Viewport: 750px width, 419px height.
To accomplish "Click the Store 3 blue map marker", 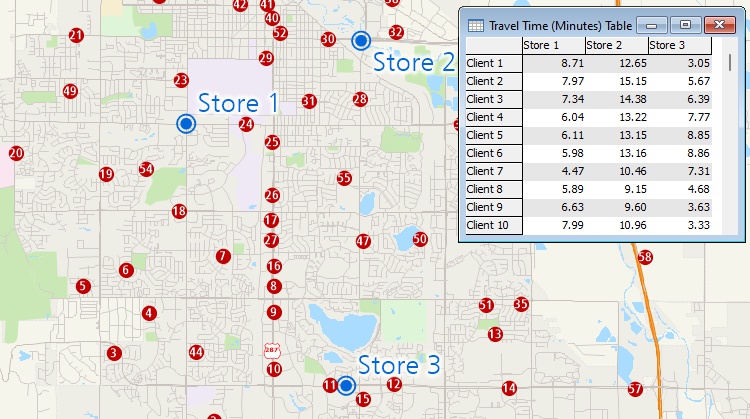I will tap(346, 385).
